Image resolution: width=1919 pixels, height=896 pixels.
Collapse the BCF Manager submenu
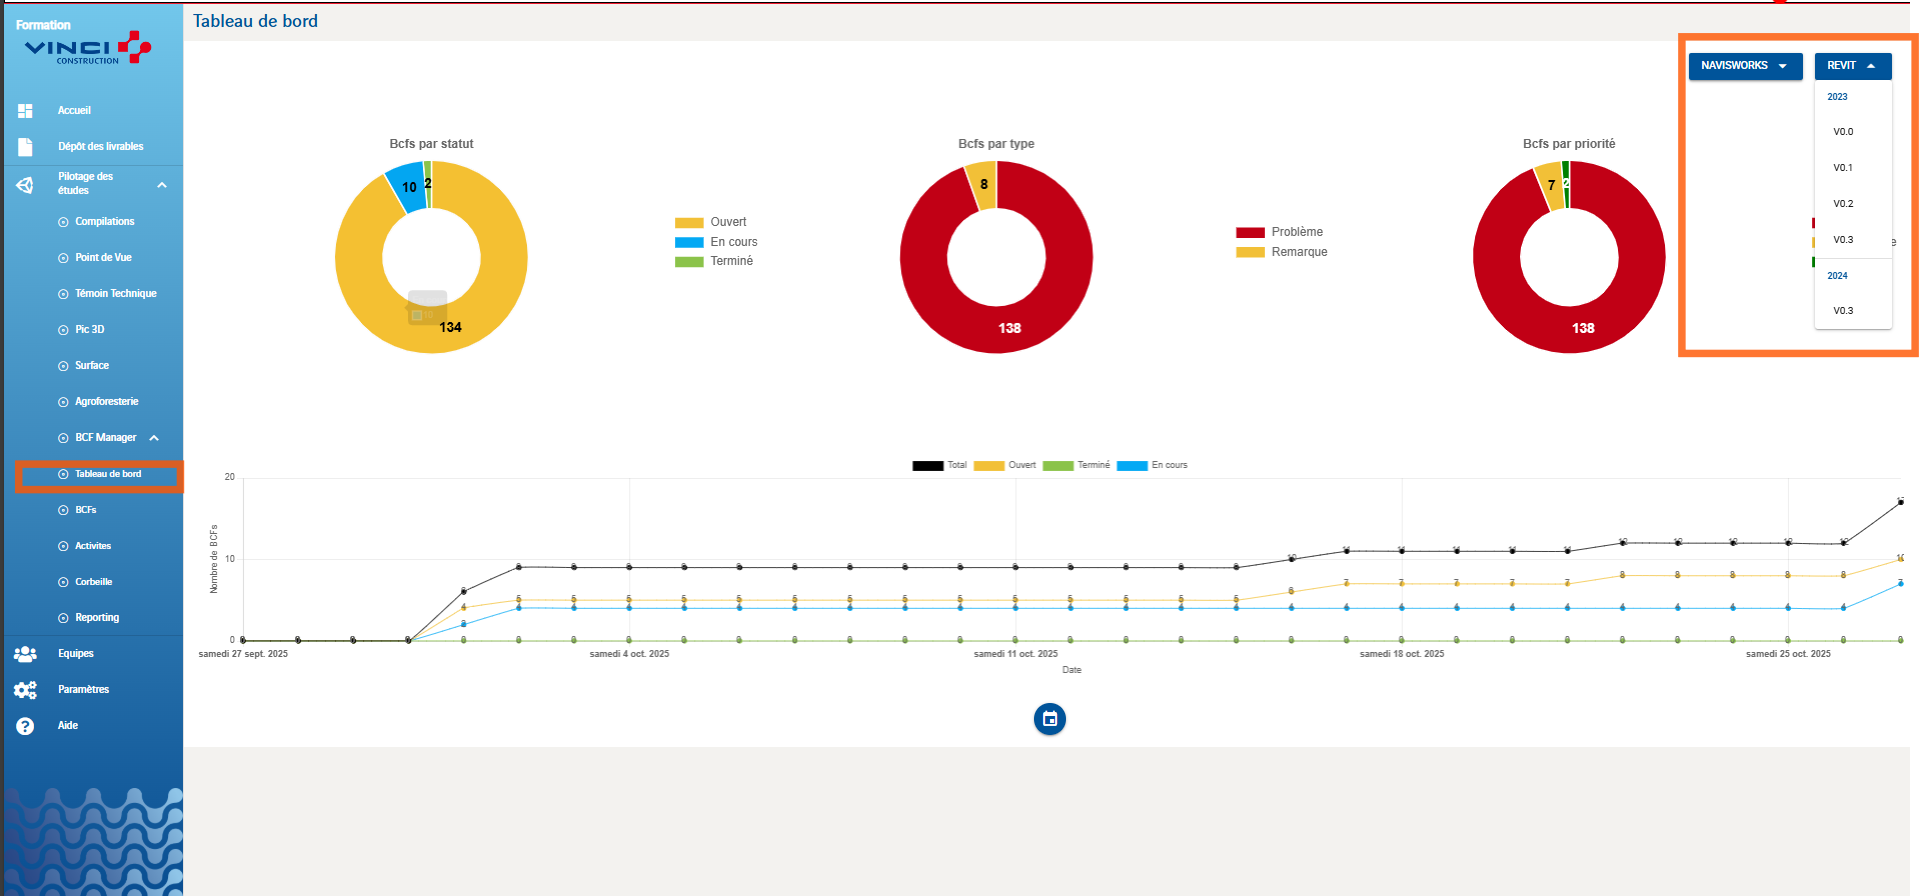154,438
